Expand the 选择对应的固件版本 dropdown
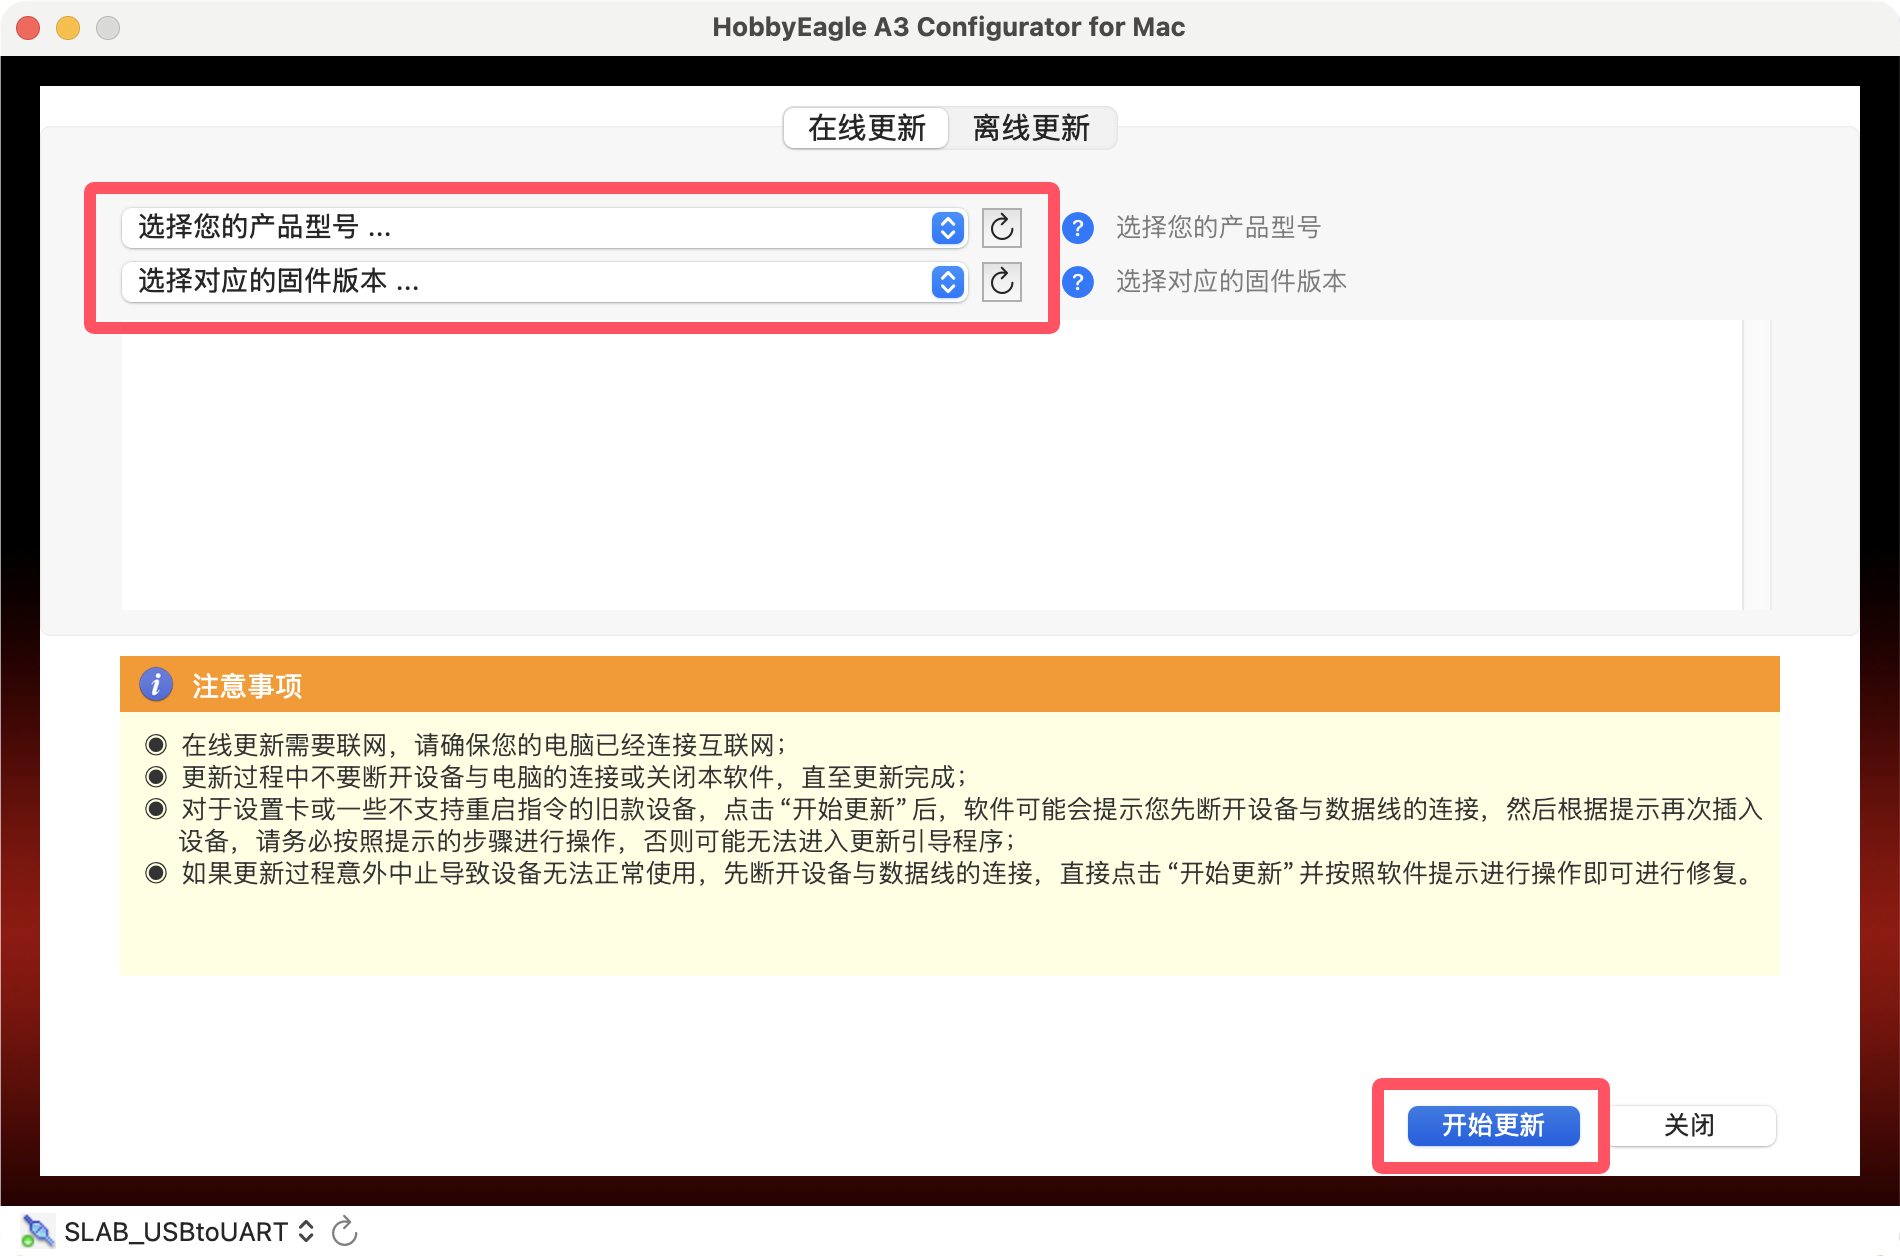1900x1256 pixels. [x=543, y=282]
